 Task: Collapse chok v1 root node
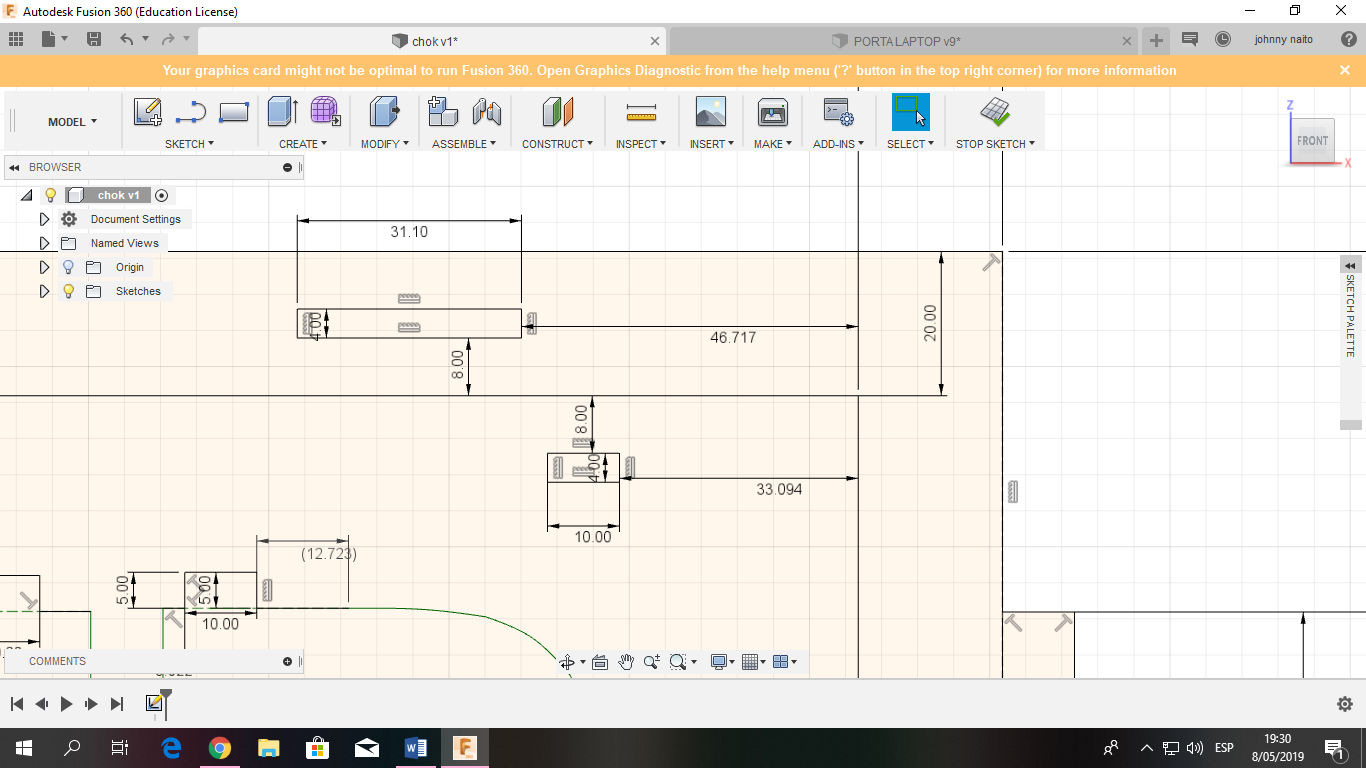[x=27, y=195]
